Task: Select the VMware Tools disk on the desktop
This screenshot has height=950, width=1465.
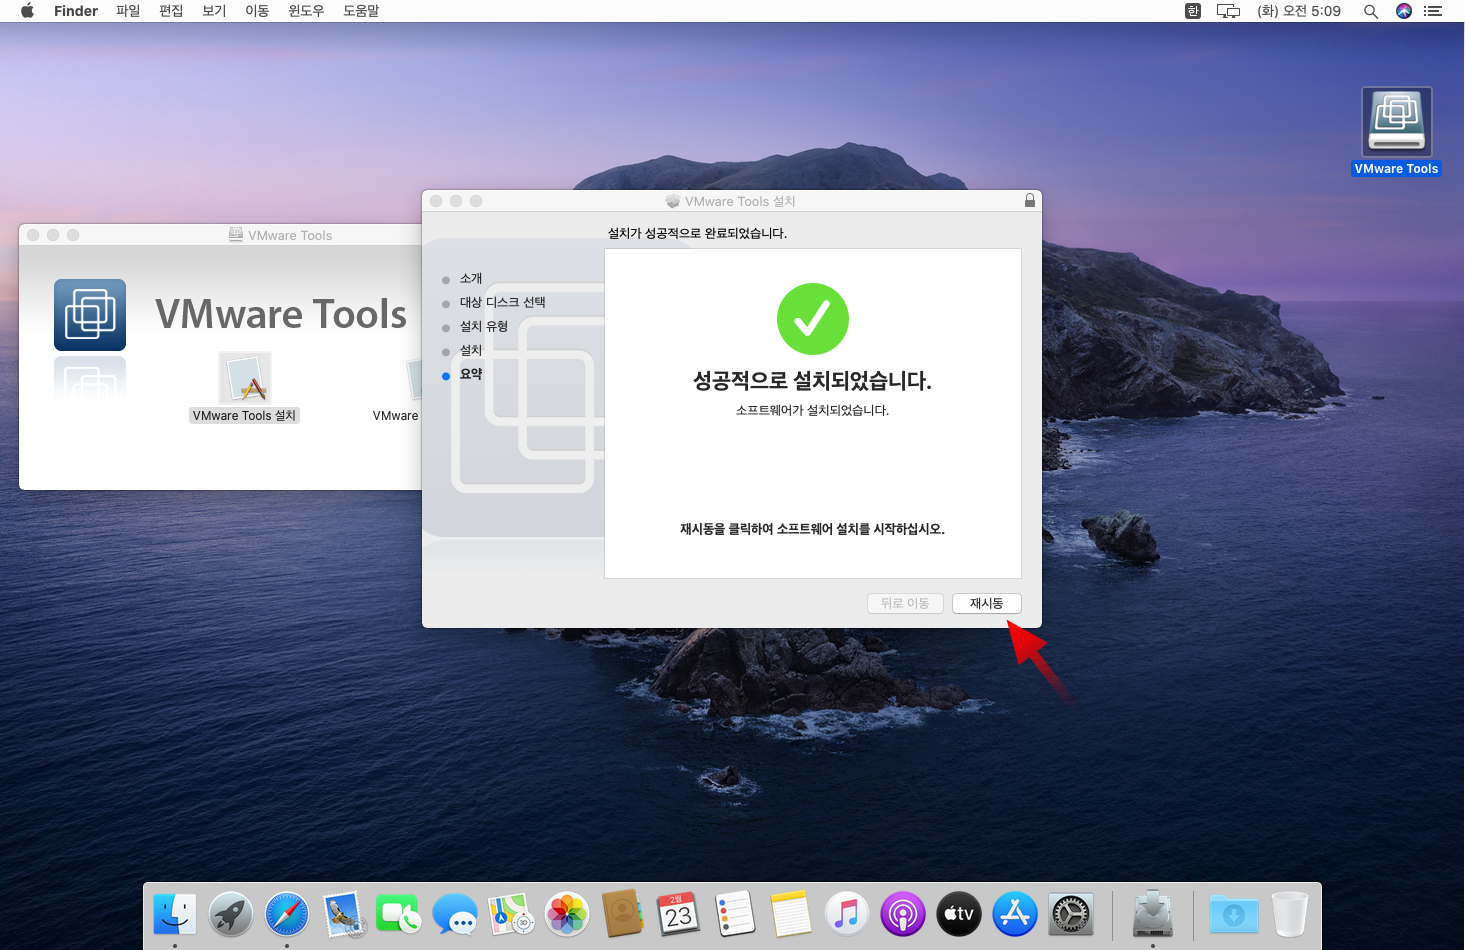Action: (x=1397, y=121)
